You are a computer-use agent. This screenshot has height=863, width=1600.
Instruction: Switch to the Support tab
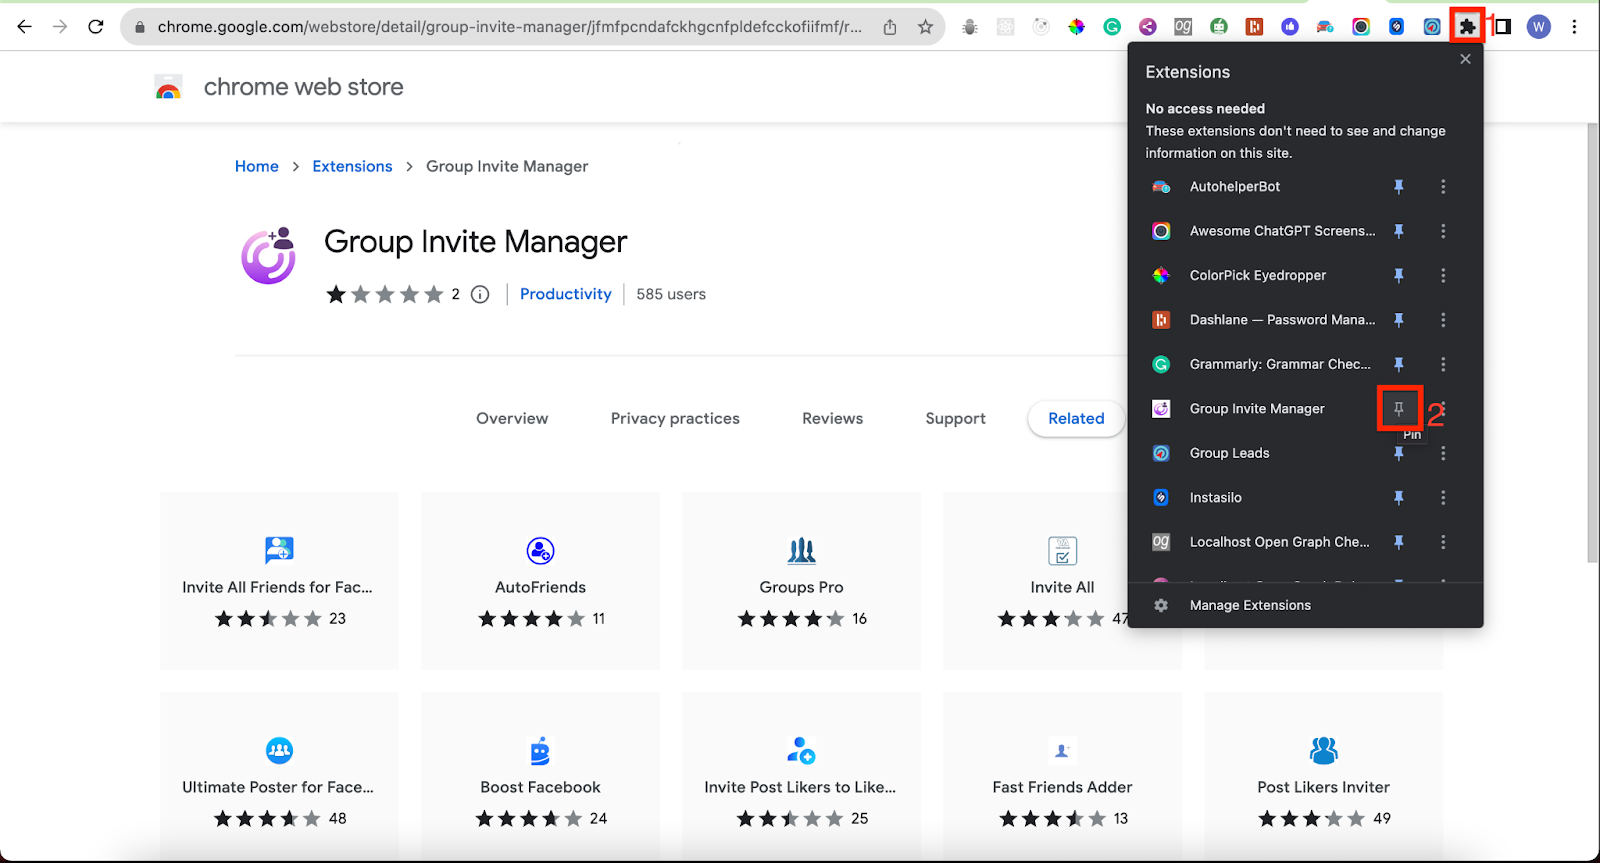tap(955, 418)
